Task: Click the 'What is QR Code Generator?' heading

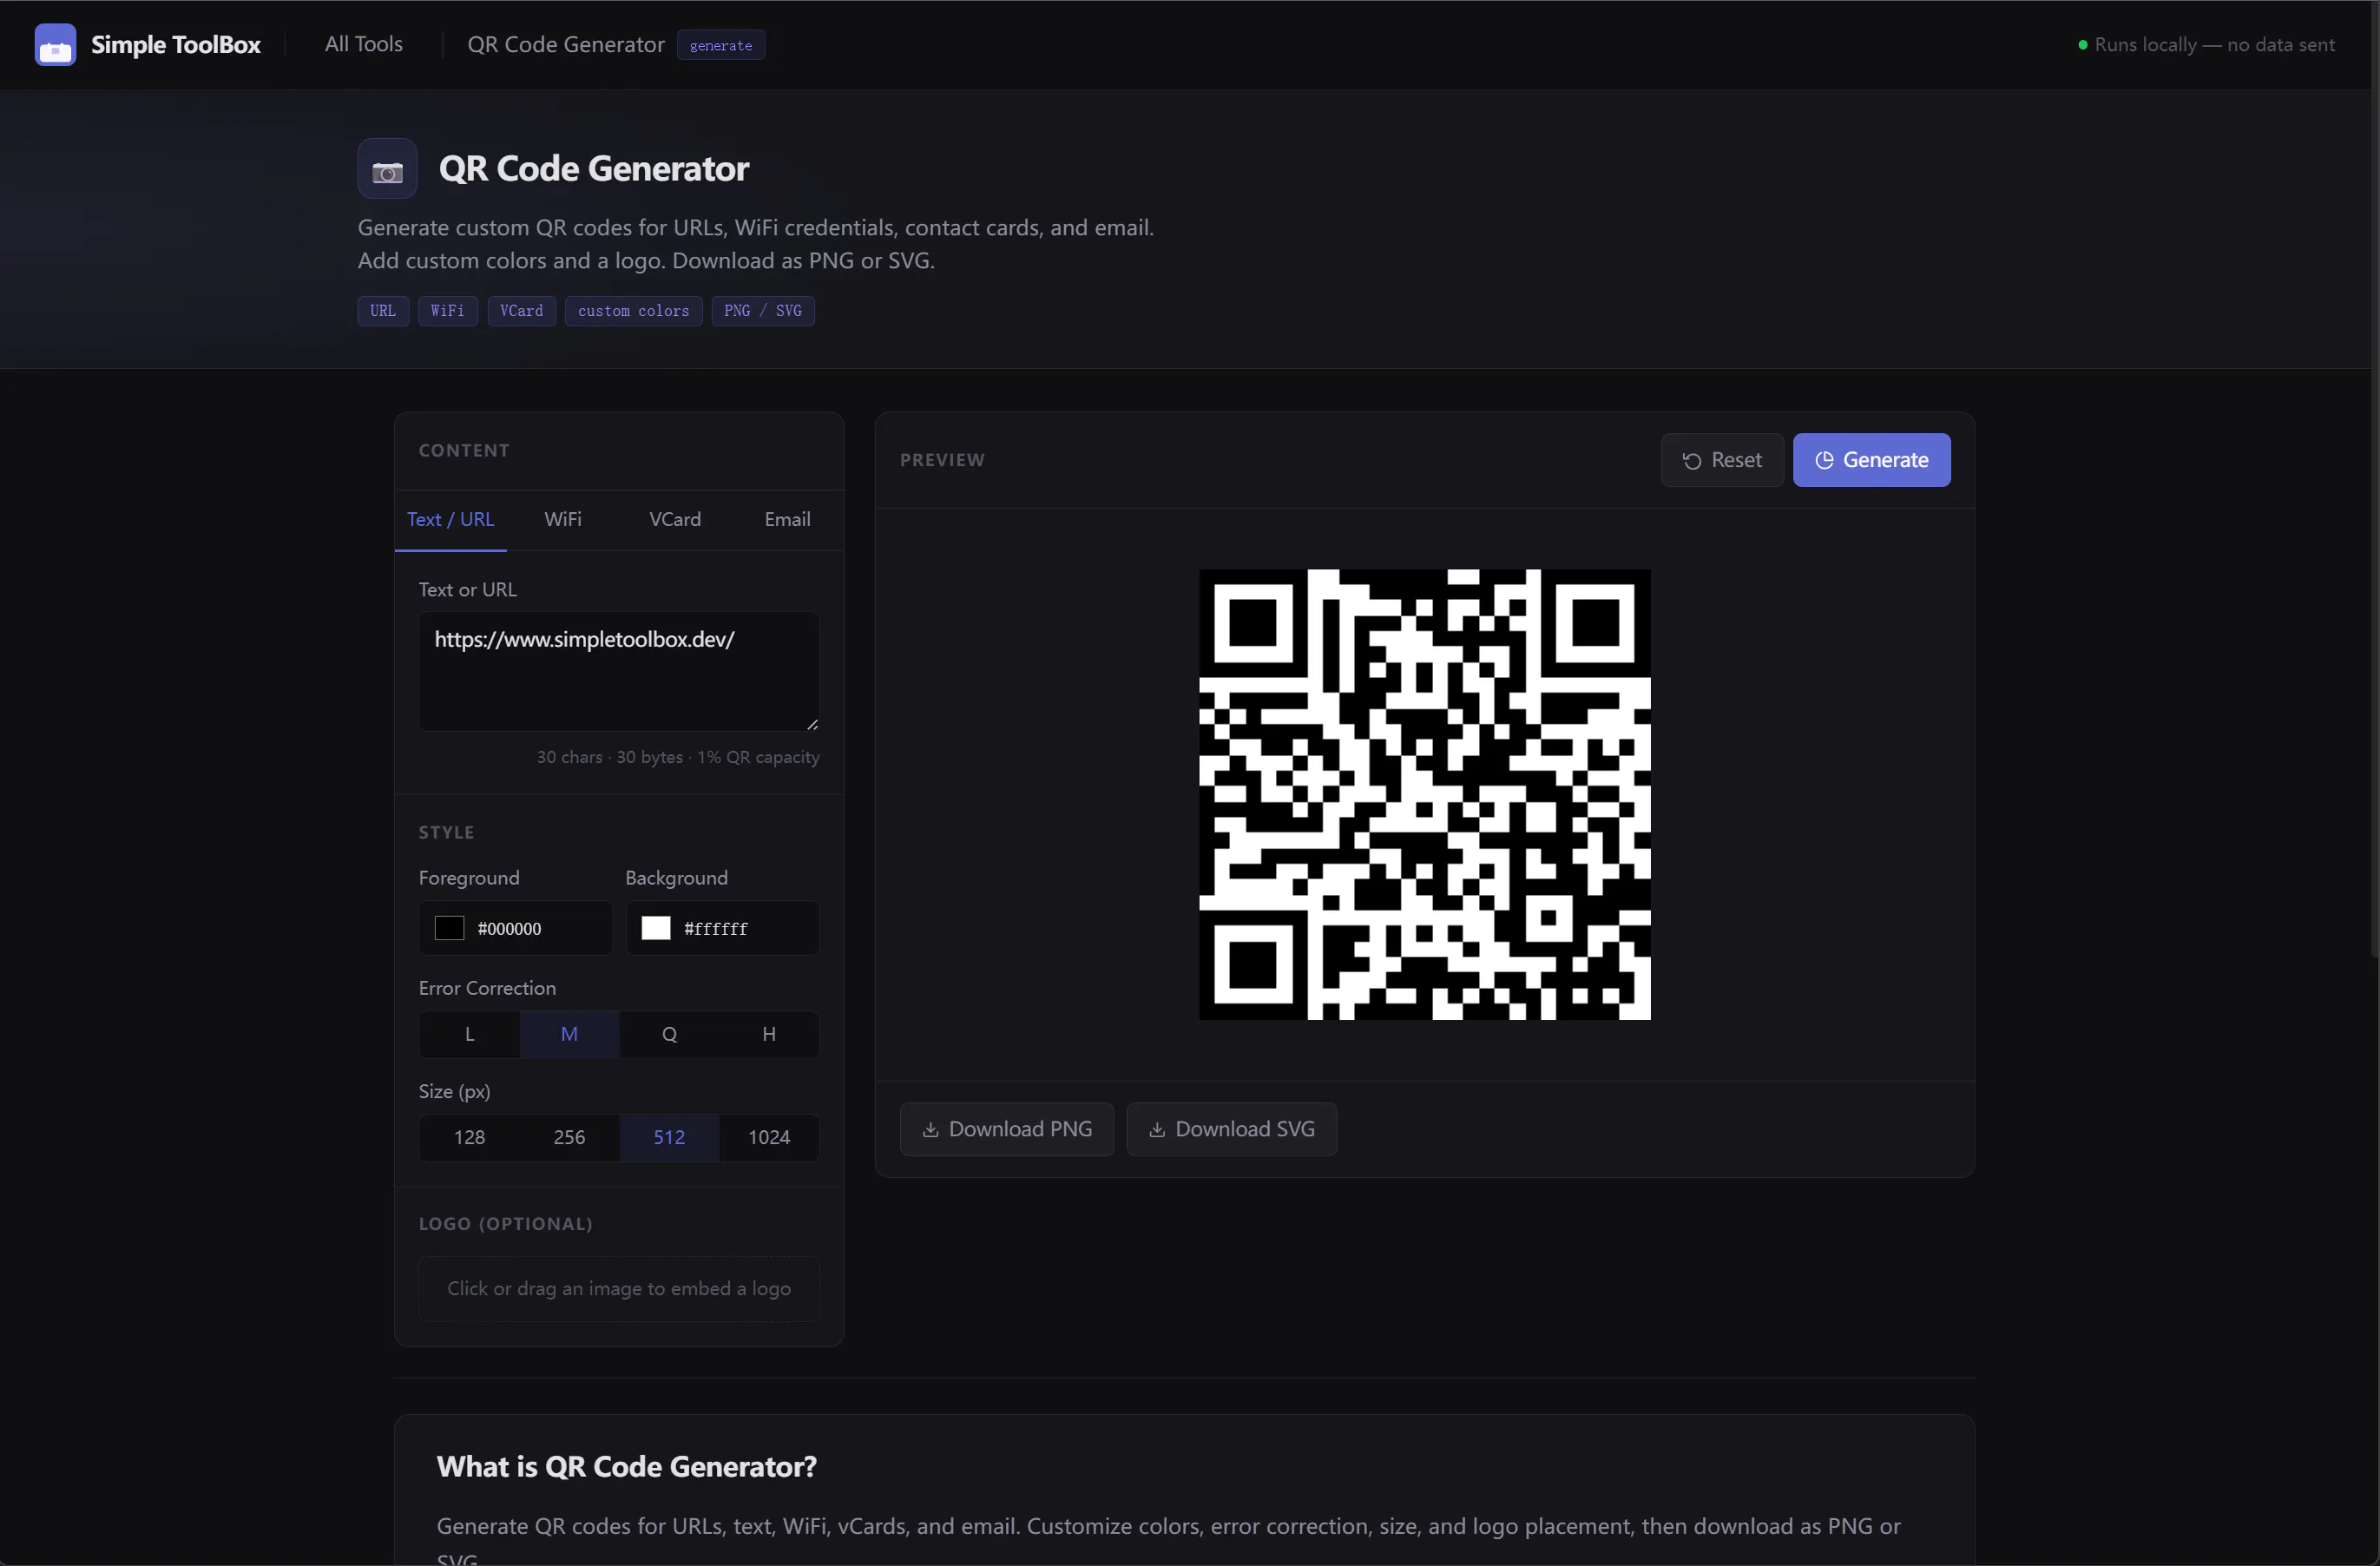Action: [x=627, y=1466]
